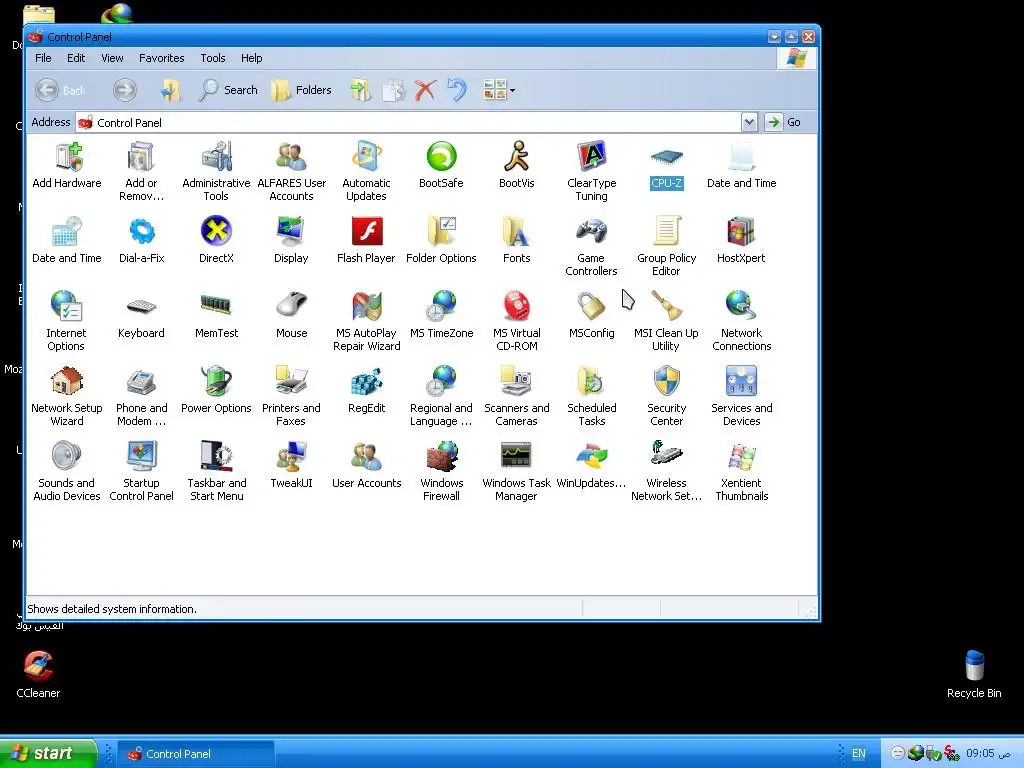Image resolution: width=1024 pixels, height=768 pixels.
Task: Click the EN language indicator
Action: point(859,754)
